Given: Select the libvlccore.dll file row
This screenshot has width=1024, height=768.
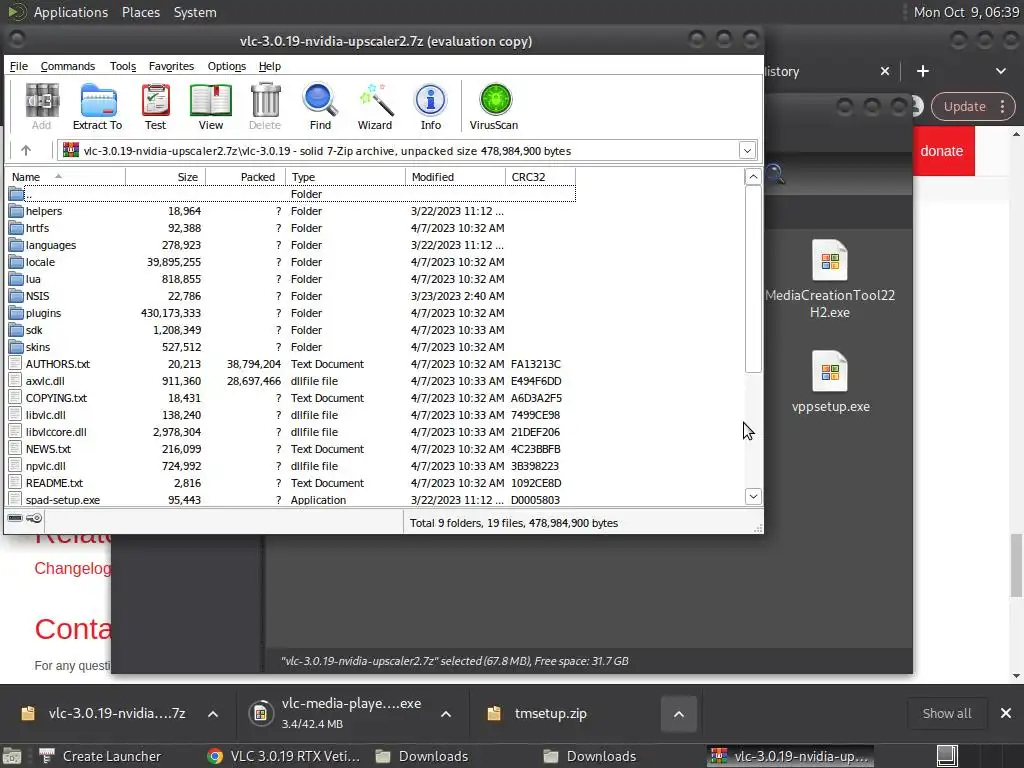Looking at the screenshot, I should (291, 432).
